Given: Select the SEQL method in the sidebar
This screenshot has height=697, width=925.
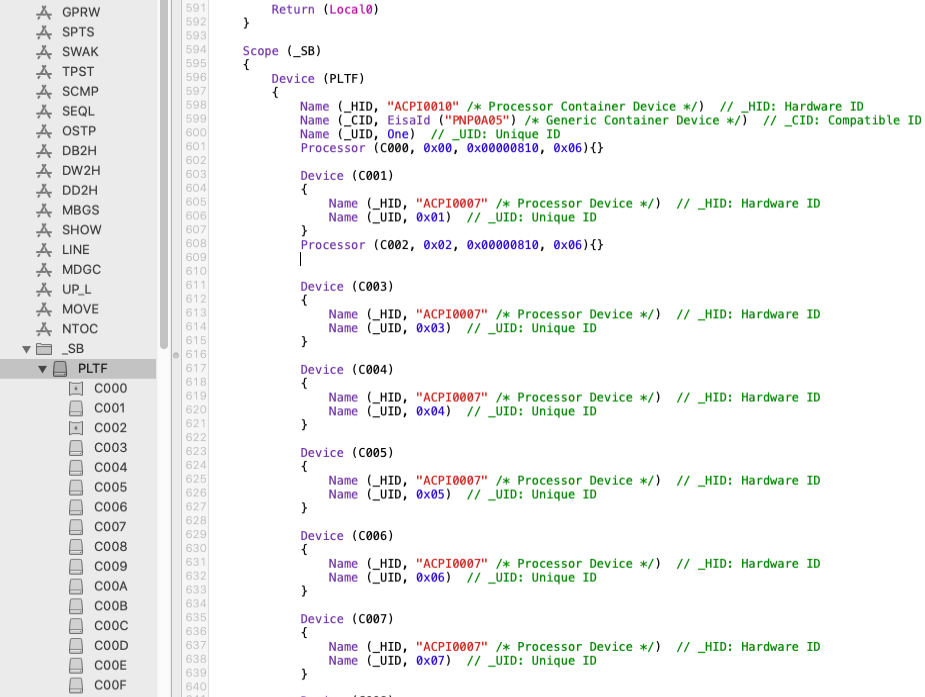Looking at the screenshot, I should point(78,112).
